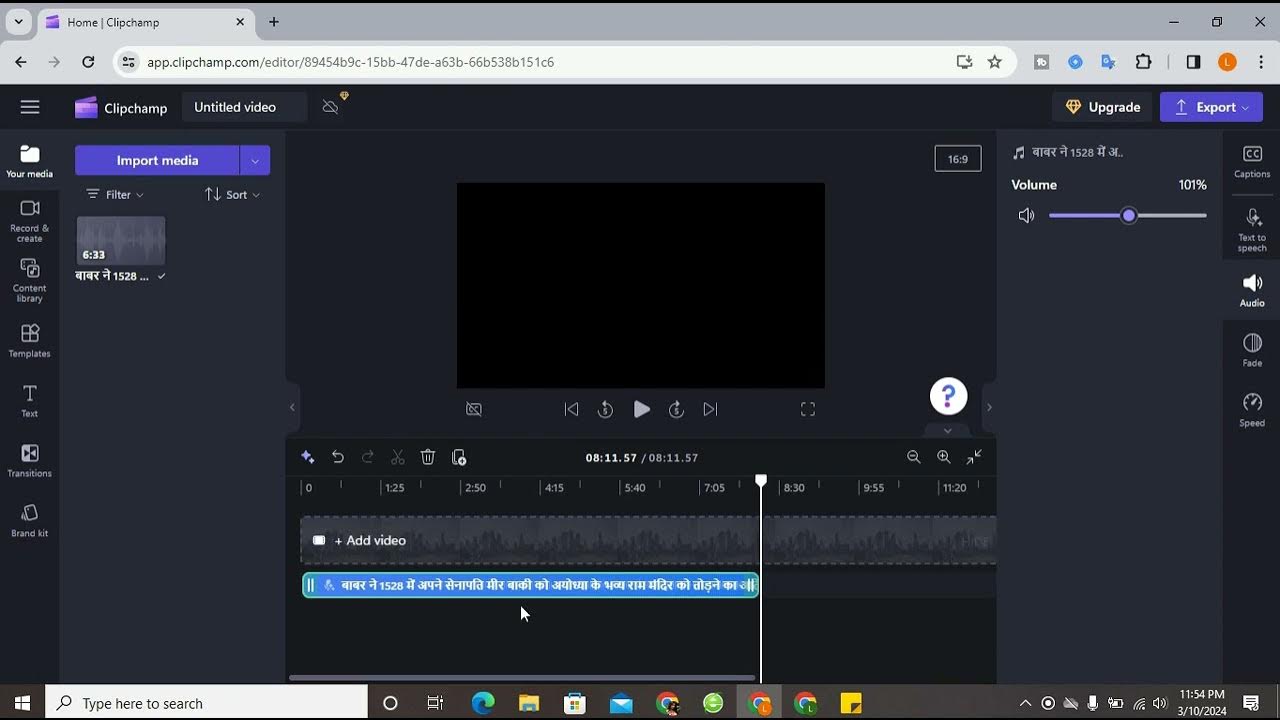Open Your media tab

30,161
